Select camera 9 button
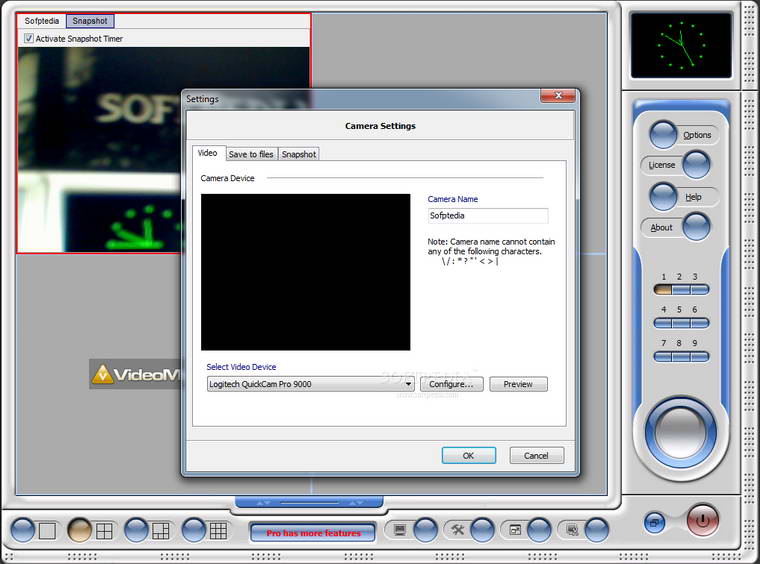Screen dimensions: 760x564 tap(699, 357)
